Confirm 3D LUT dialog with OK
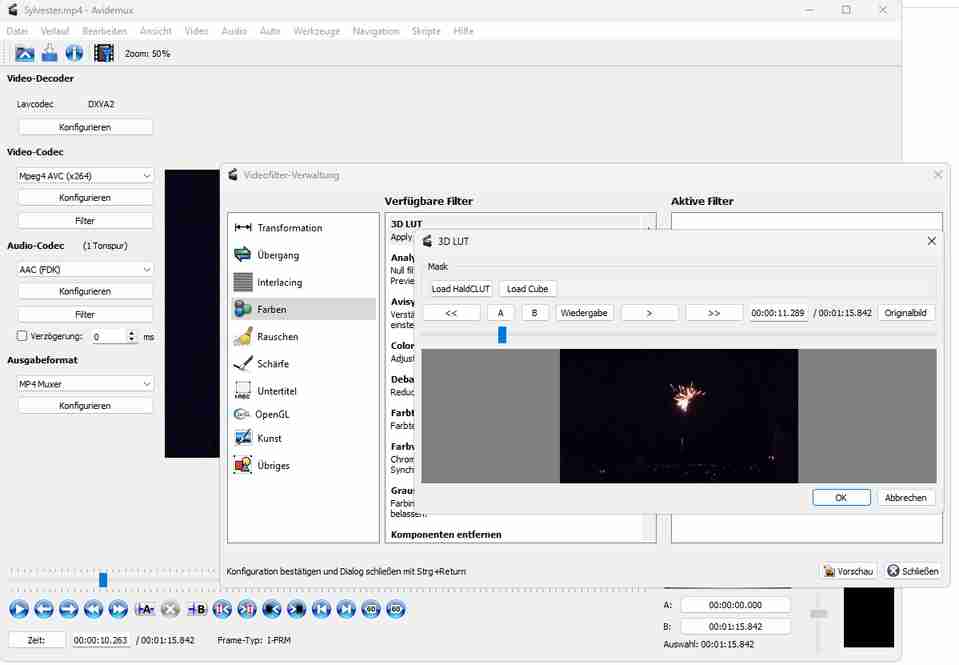Screen dimensions: 959x665 [x=841, y=498]
